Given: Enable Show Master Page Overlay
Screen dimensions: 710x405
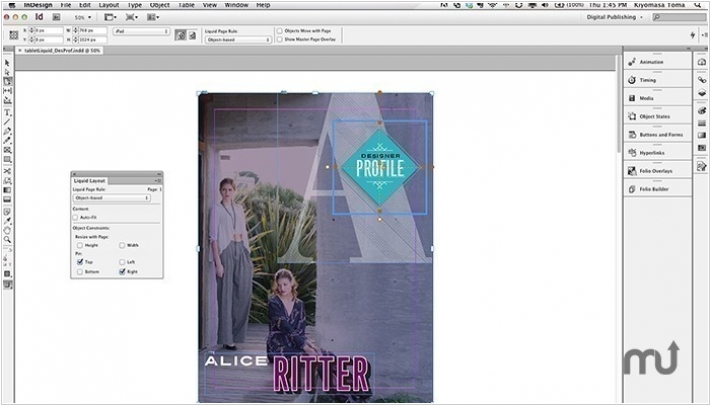Looking at the screenshot, I should coord(279,39).
